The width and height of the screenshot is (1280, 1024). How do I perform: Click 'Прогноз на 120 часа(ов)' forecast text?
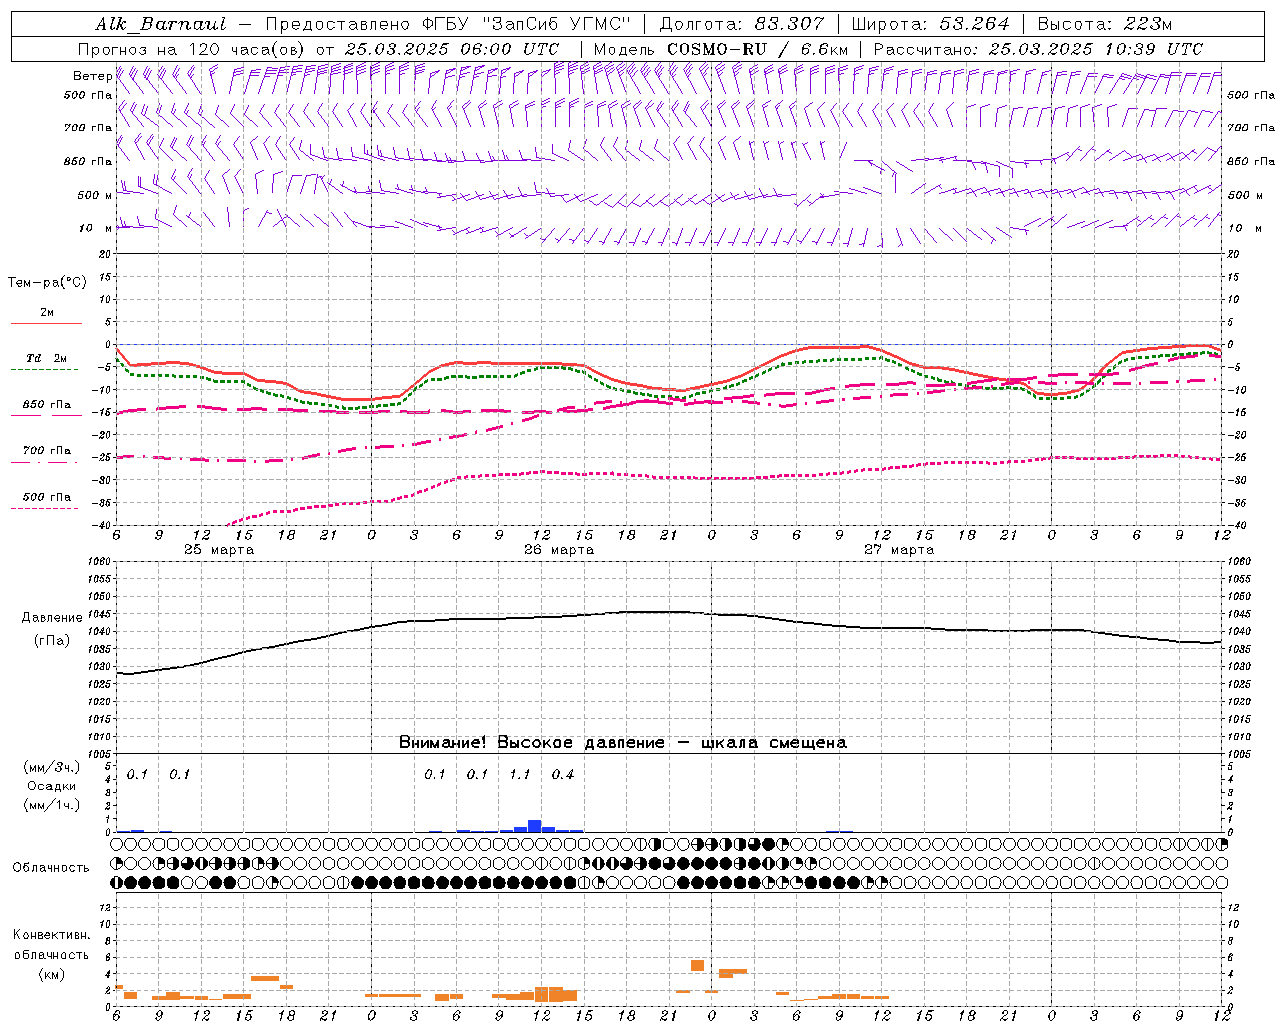pyautogui.click(x=193, y=49)
